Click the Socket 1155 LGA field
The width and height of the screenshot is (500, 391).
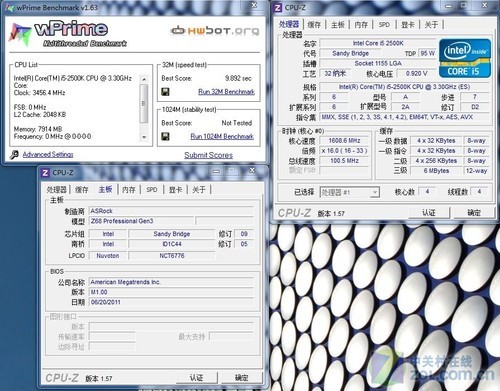378,63
